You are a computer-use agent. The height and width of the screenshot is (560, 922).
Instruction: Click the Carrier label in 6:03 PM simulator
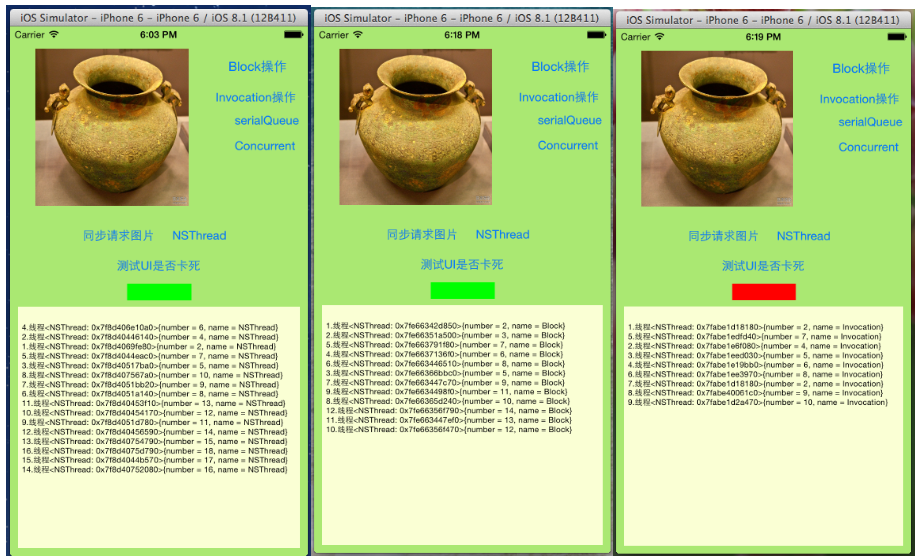(x=29, y=35)
